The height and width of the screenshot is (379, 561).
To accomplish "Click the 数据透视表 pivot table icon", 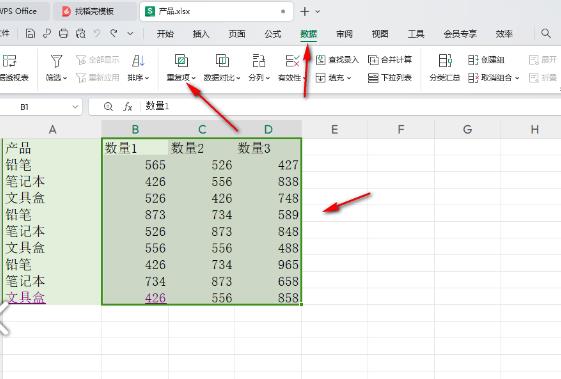I will 10,61.
